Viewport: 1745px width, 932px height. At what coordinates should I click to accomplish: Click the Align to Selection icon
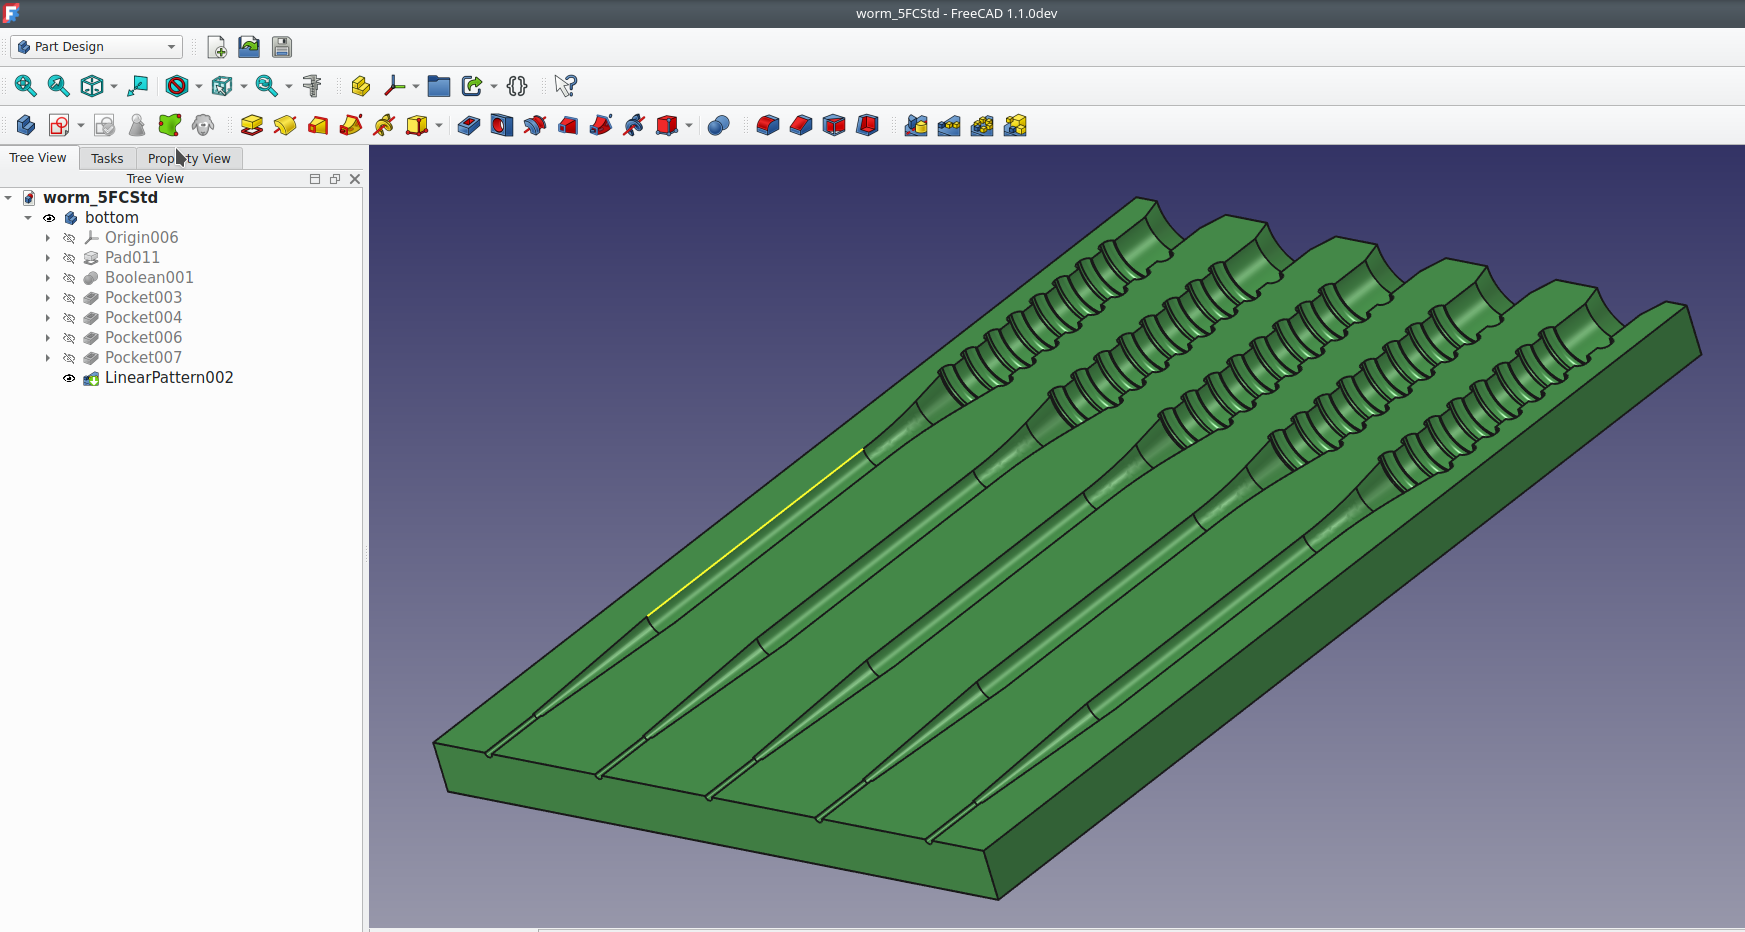138,86
